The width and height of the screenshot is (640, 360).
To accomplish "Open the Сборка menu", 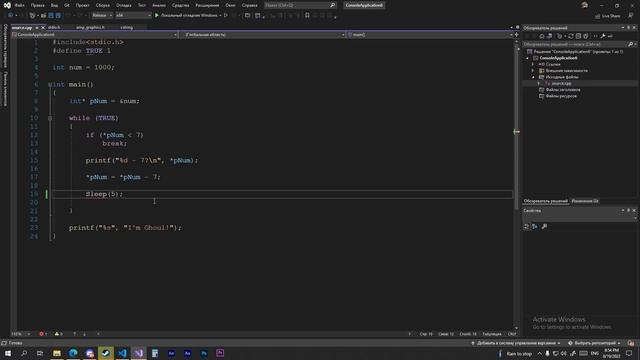I will pyautogui.click(x=102, y=5).
